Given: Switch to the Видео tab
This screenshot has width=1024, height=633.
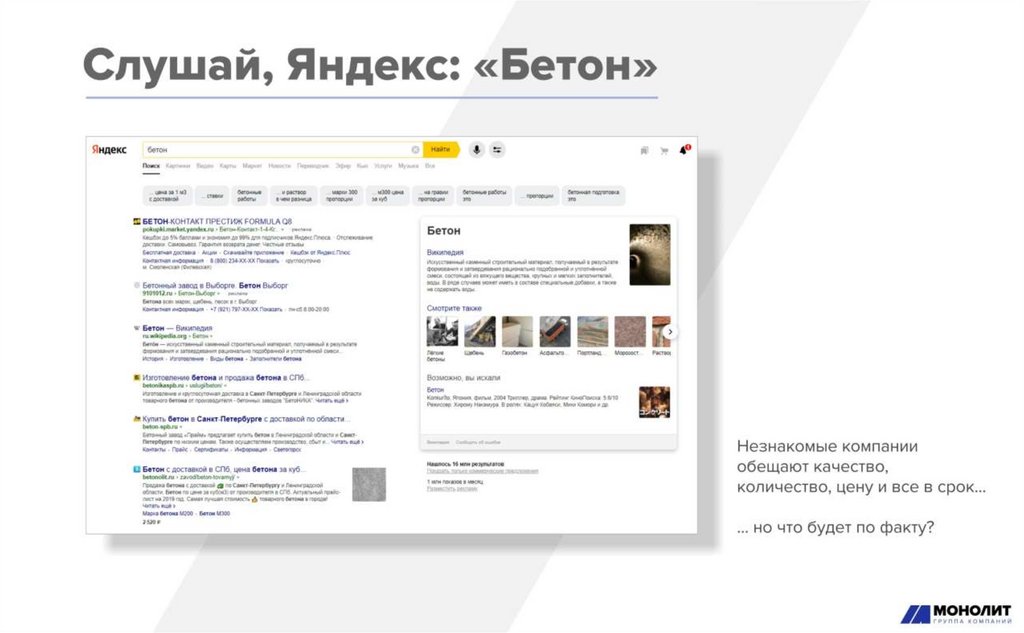Looking at the screenshot, I should click(204, 166).
